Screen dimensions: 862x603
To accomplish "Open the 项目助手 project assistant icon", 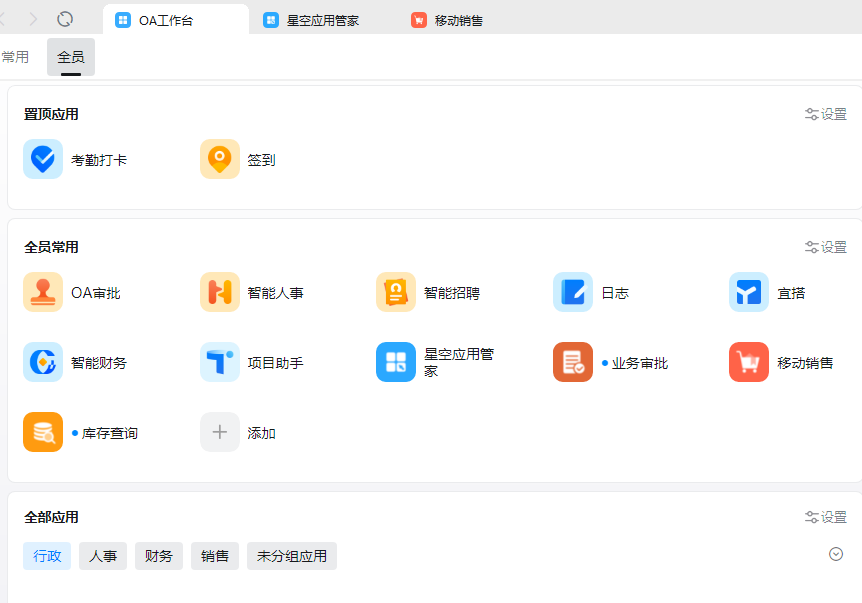I will (220, 363).
